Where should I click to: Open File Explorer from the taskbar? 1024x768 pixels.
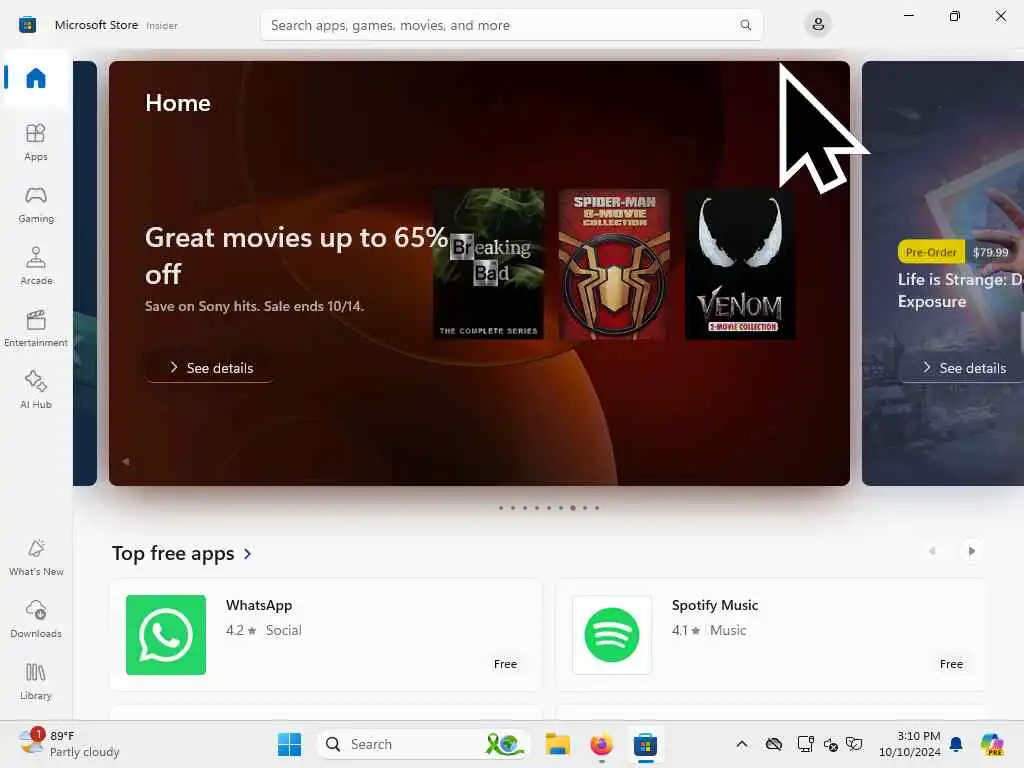tap(558, 744)
